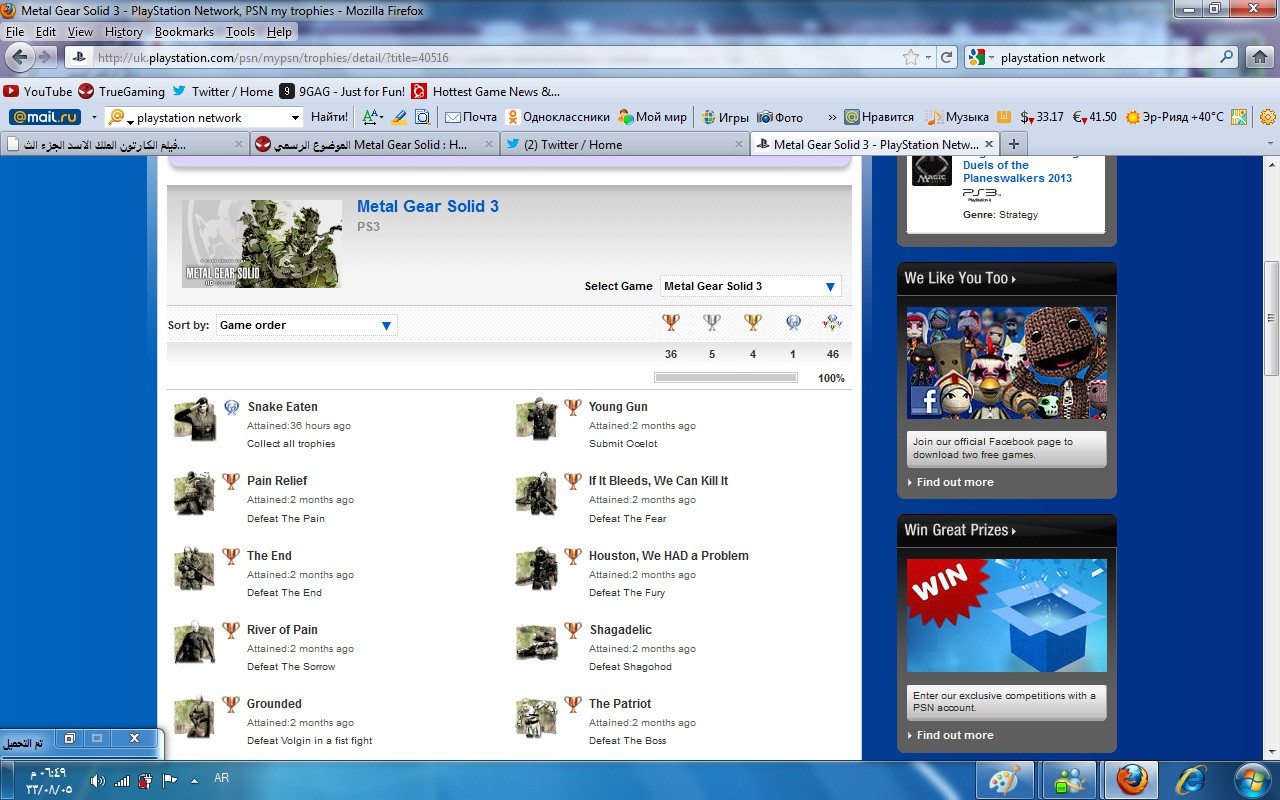The height and width of the screenshot is (800, 1280).
Task: Open the TrueGaming bookmark
Action: pos(121,91)
